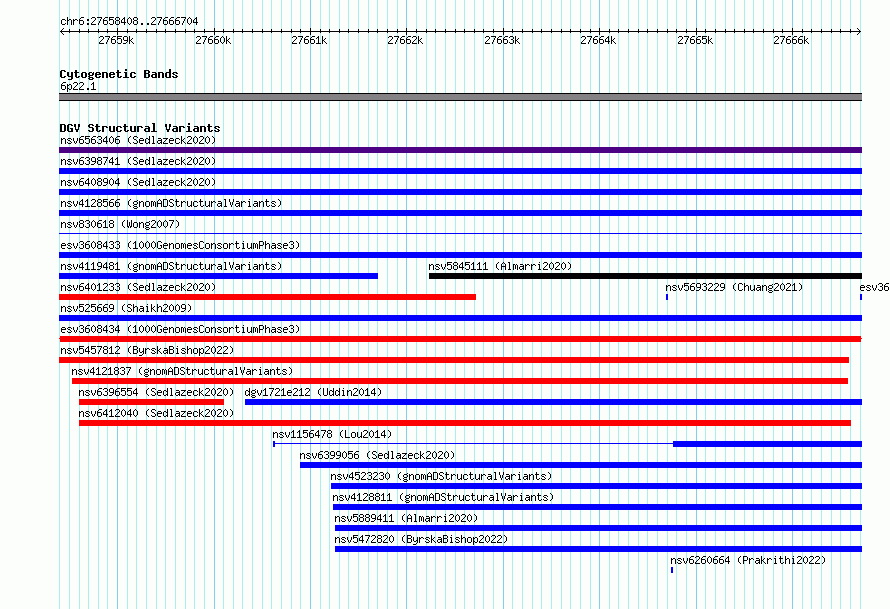Select the red nsv6412040 variant bar

point(465,423)
